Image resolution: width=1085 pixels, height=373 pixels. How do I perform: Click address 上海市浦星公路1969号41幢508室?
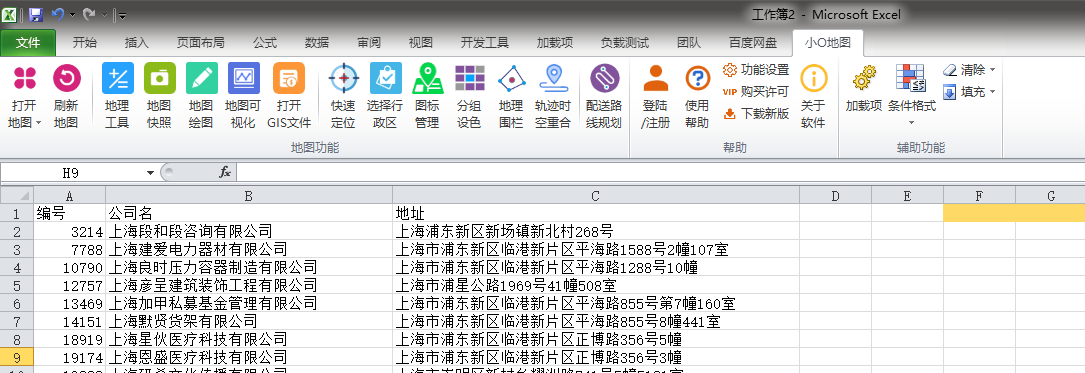[x=596, y=285]
